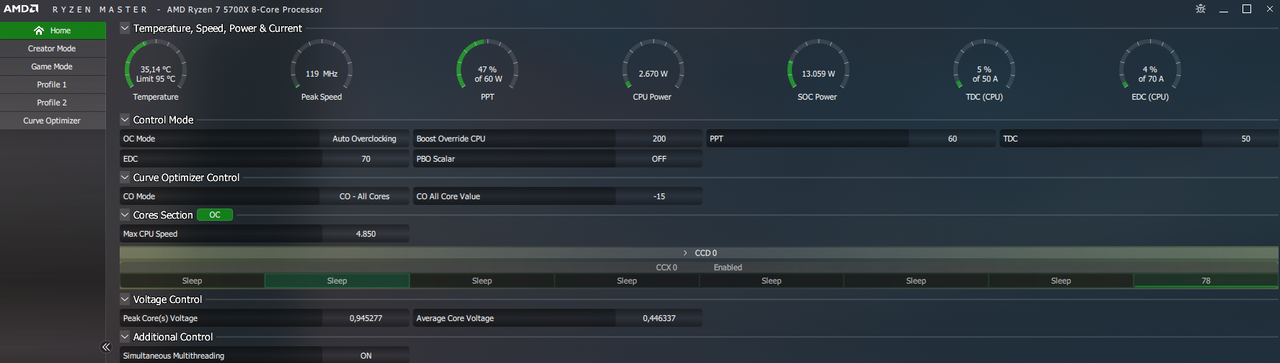Viewport: 1280px width, 363px height.
Task: Click the CCX 0 label
Action: (x=666, y=267)
